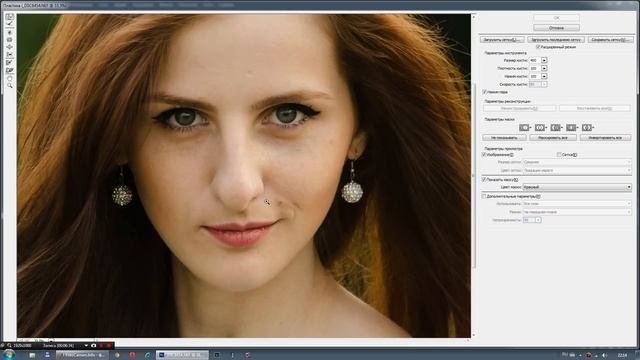This screenshot has width=640, height=360.
Task: Open the mesh size dropdown
Action: 577,162
